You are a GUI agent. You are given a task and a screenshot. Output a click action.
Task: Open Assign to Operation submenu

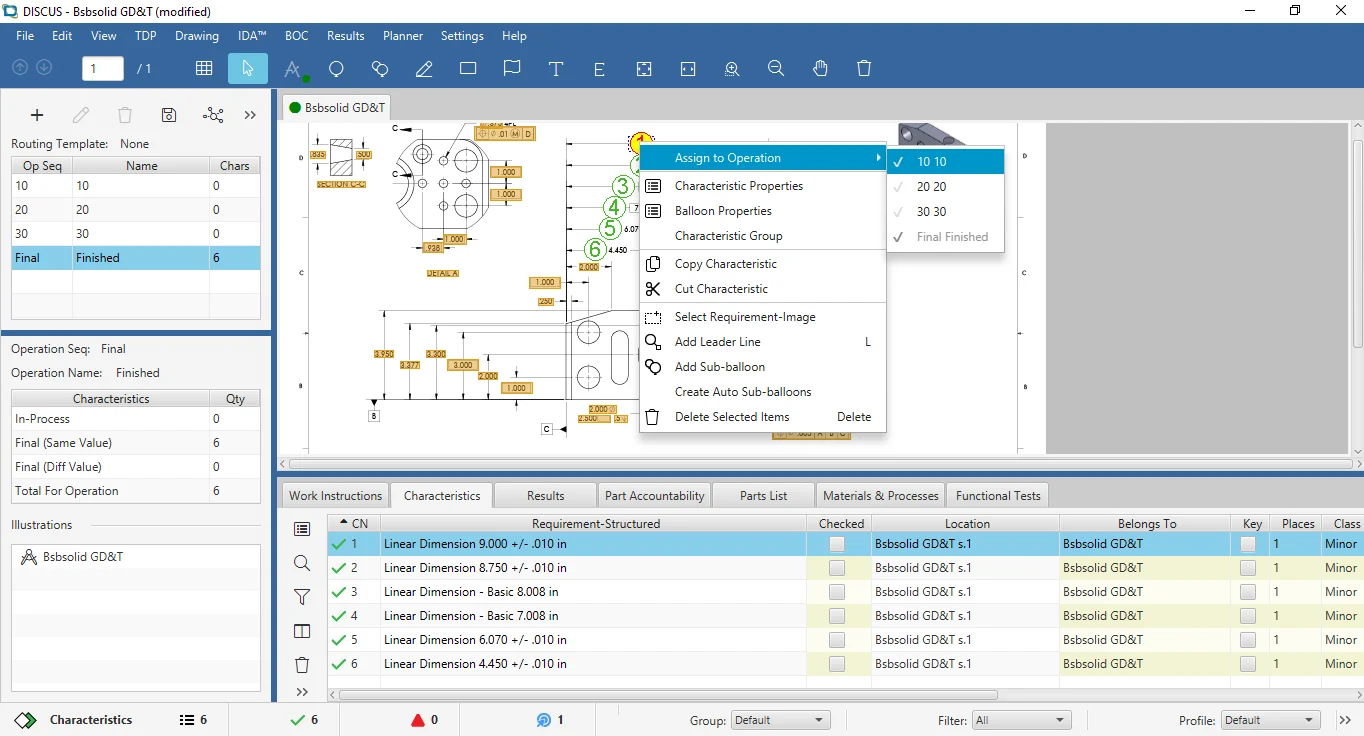click(763, 158)
